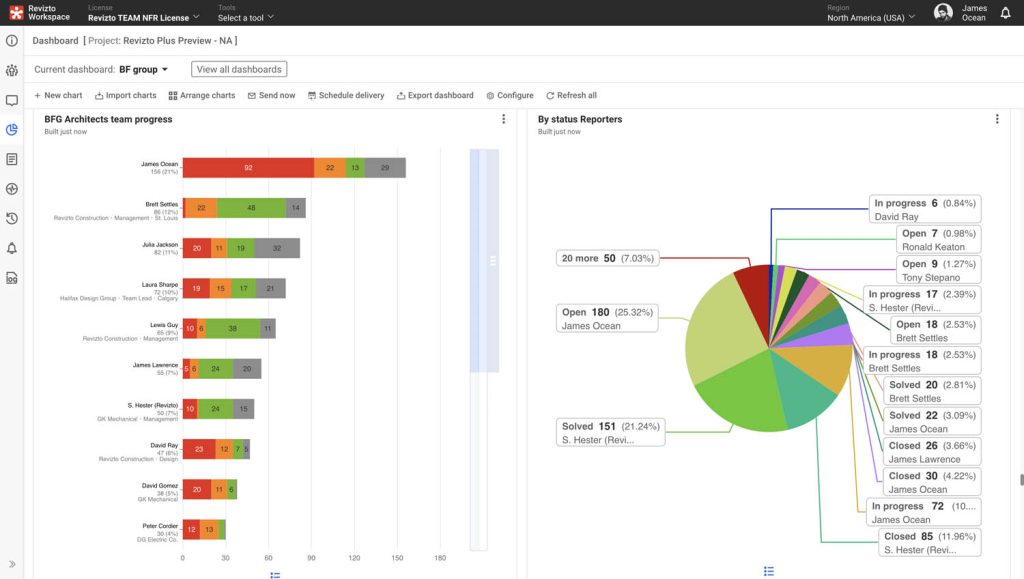The width and height of the screenshot is (1024, 579).
Task: Open the issue comments sidebar icon
Action: click(12, 100)
